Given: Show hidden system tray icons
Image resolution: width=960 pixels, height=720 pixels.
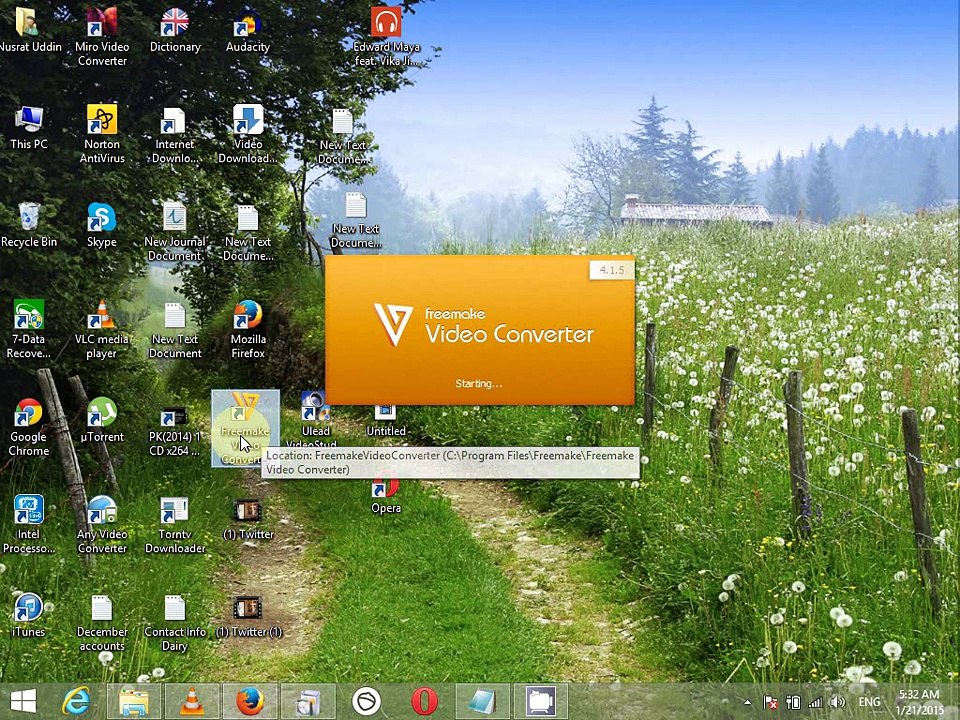Looking at the screenshot, I should [748, 702].
